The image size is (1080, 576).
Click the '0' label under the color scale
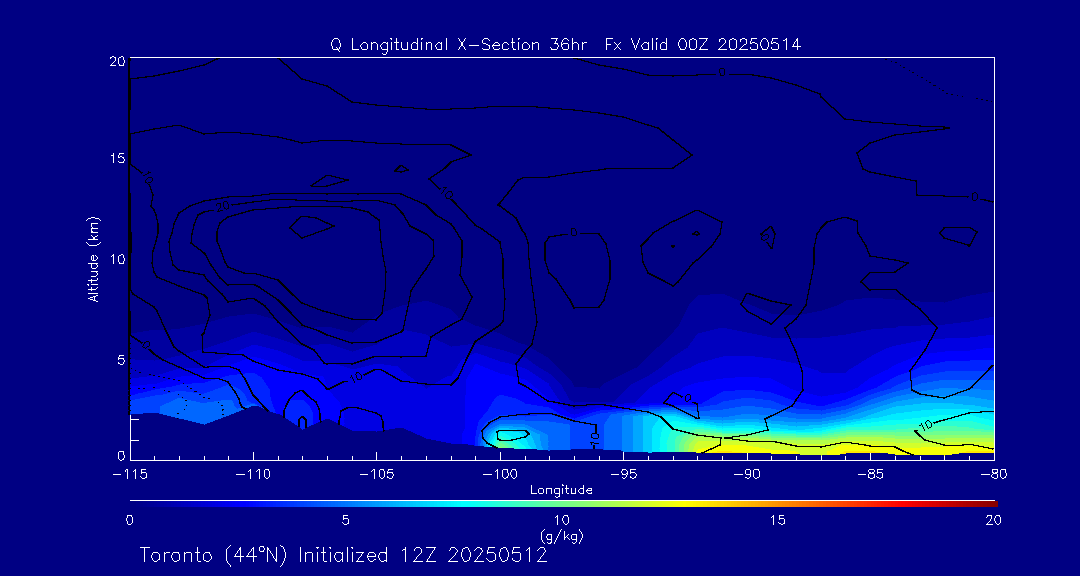(x=129, y=521)
